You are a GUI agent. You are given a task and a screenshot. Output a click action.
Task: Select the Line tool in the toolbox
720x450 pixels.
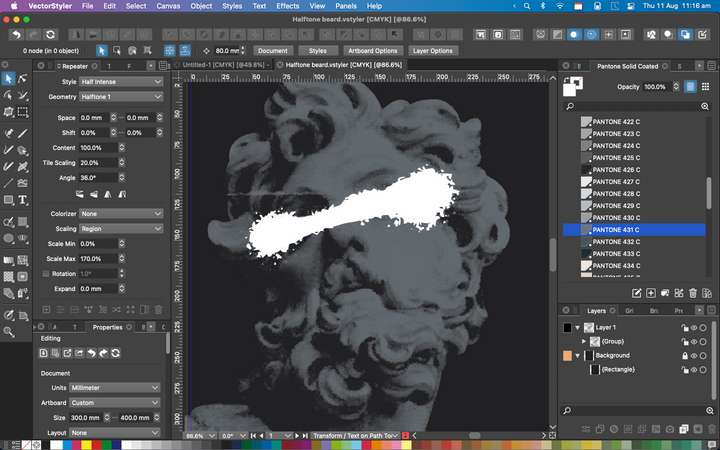pos(8,183)
